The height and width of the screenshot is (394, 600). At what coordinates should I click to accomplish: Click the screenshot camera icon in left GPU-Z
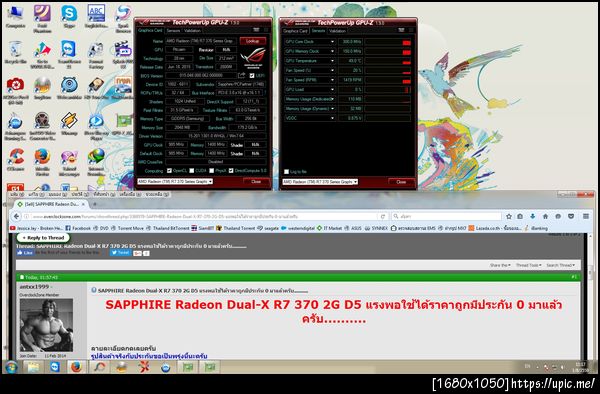256,30
